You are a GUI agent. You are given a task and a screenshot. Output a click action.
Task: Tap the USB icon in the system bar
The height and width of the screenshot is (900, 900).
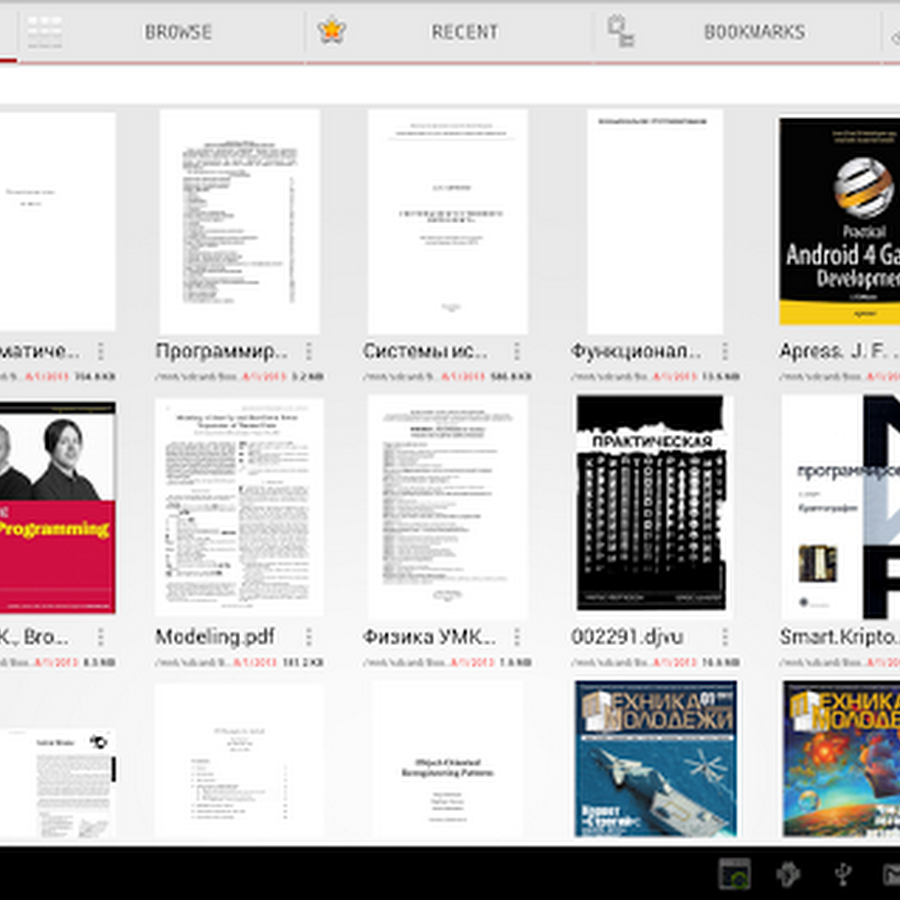843,874
